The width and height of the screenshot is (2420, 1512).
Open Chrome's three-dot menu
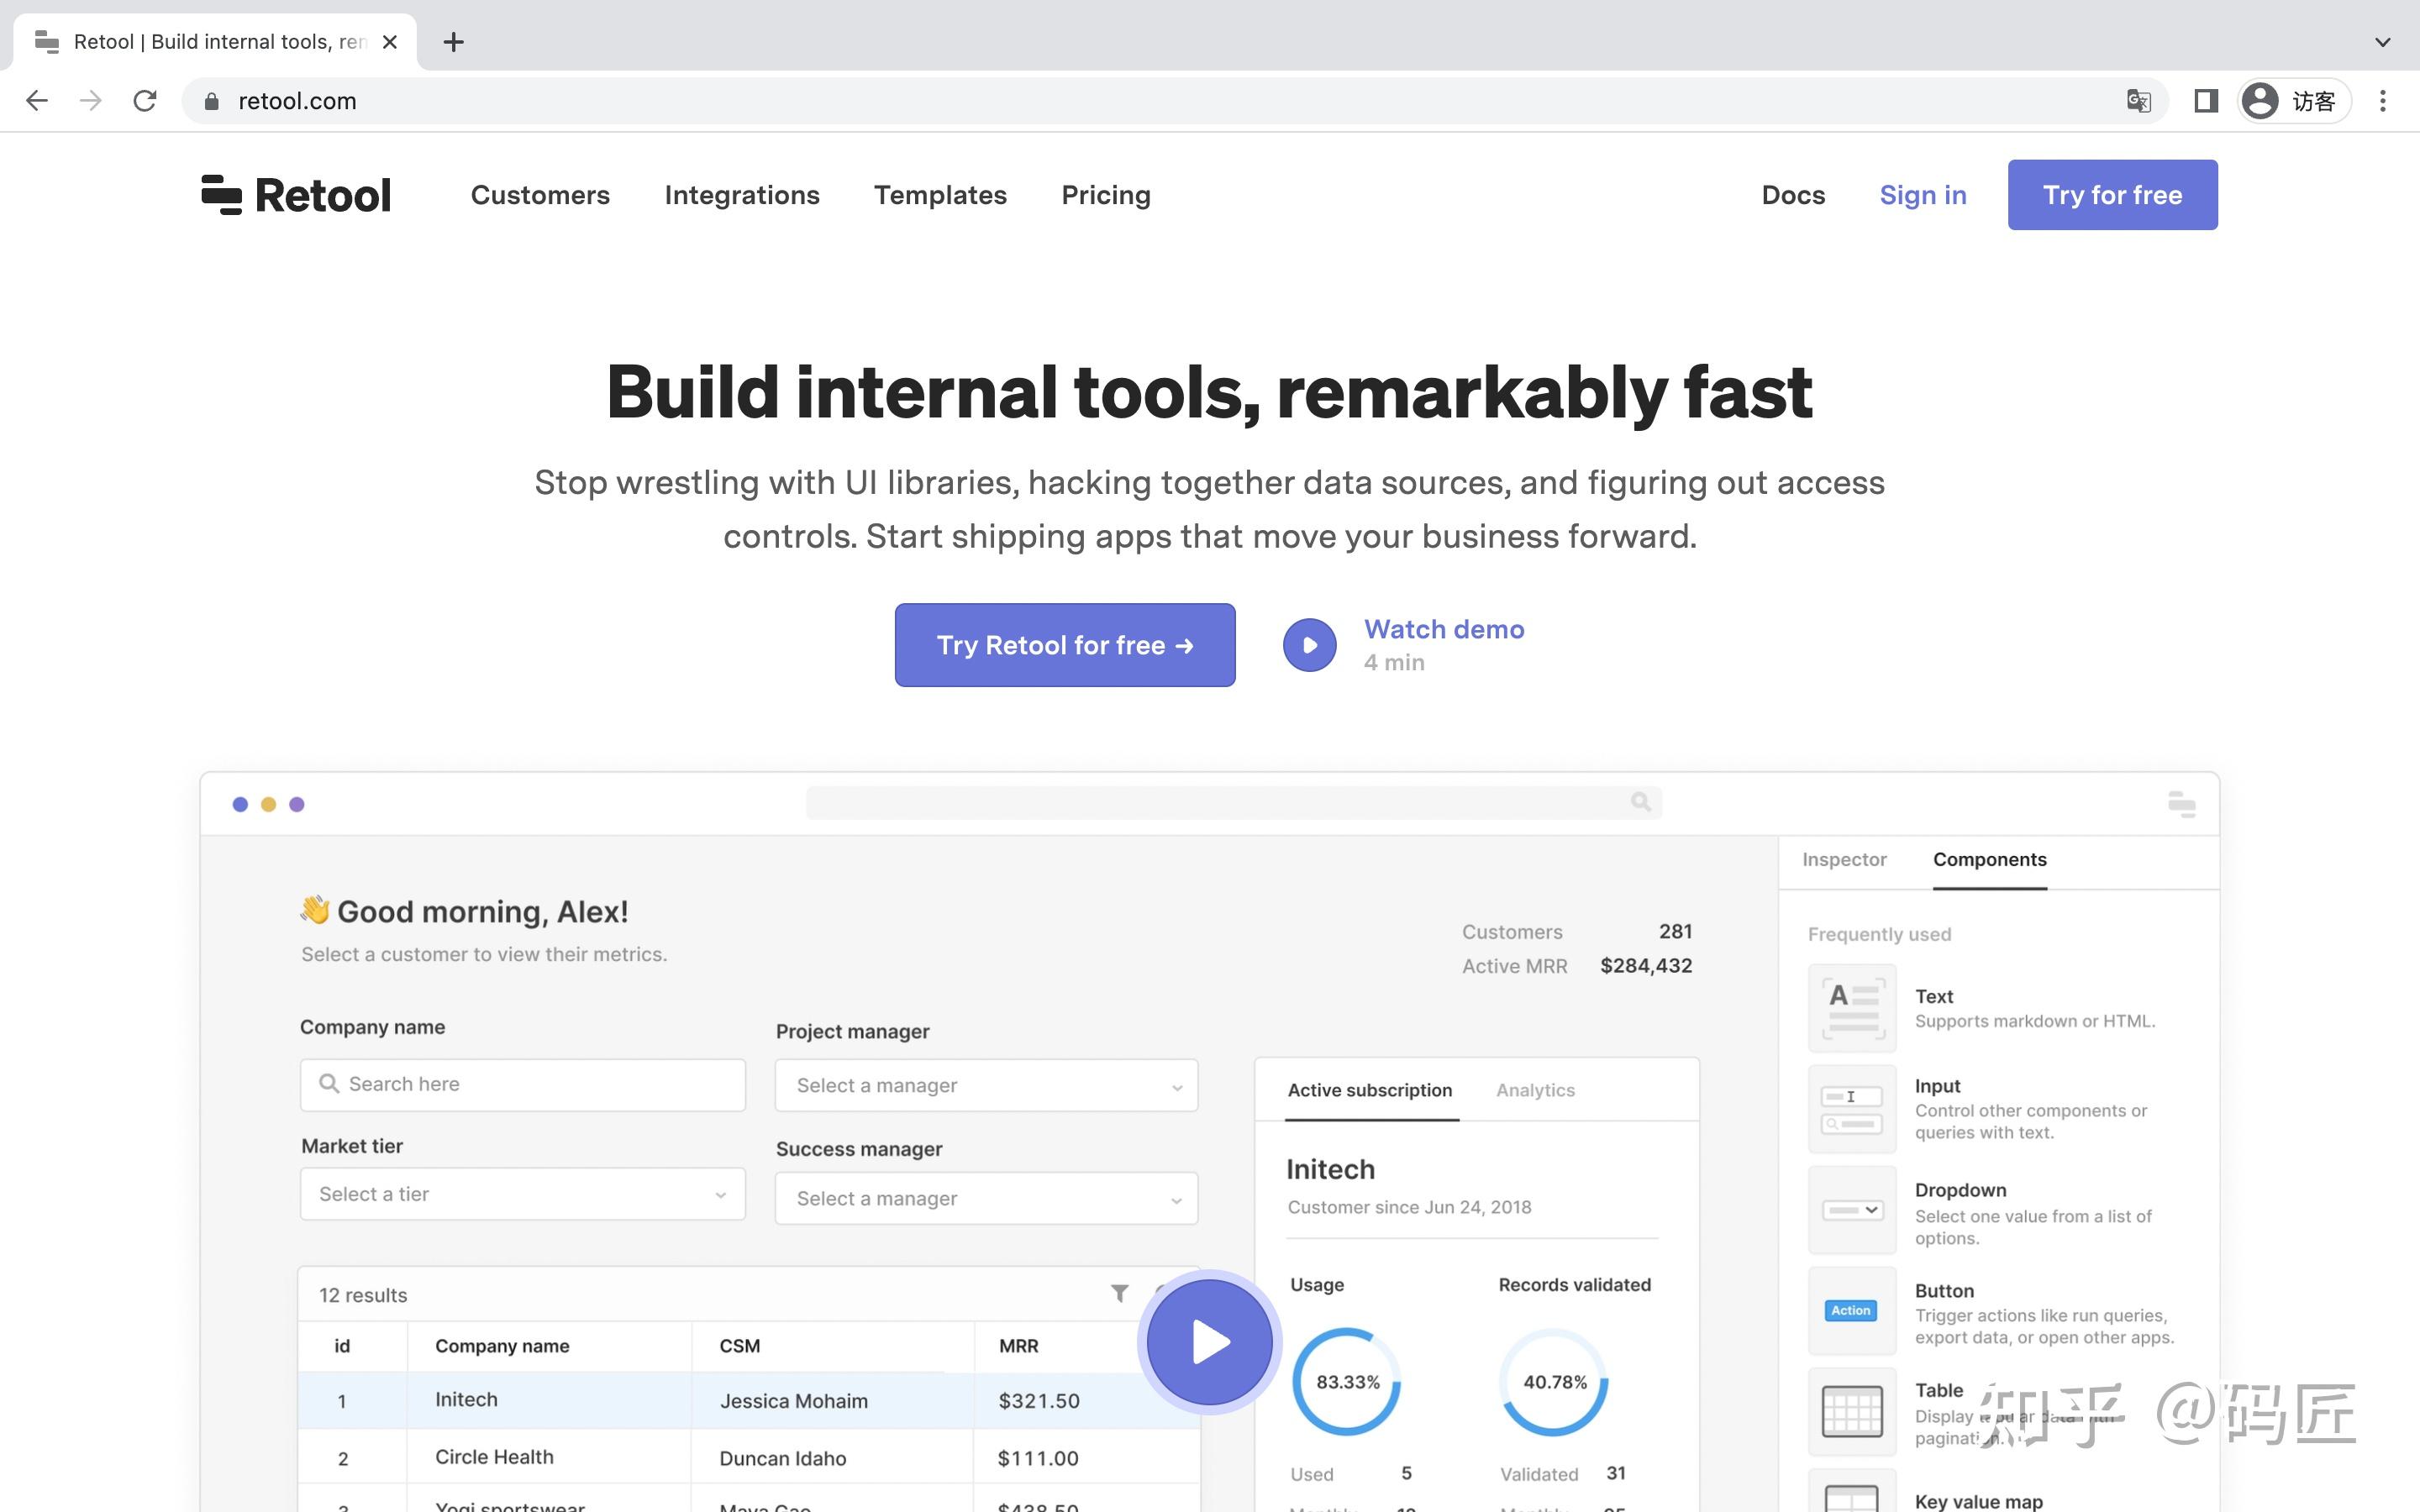pyautogui.click(x=2382, y=101)
